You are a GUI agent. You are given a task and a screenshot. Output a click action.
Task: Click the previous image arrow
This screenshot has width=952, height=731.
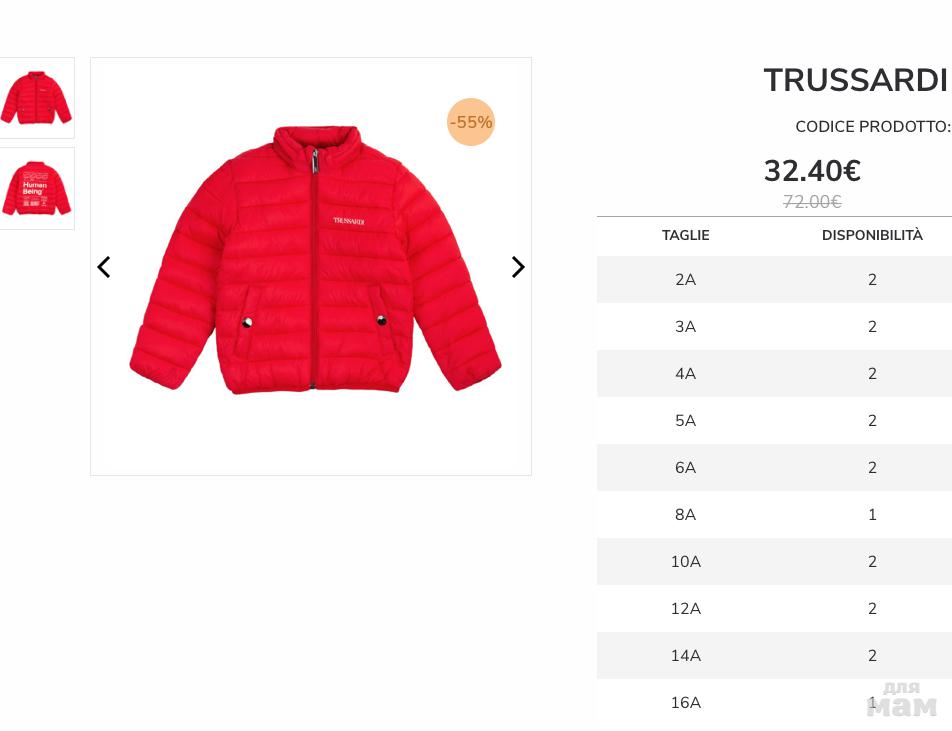click(x=104, y=267)
